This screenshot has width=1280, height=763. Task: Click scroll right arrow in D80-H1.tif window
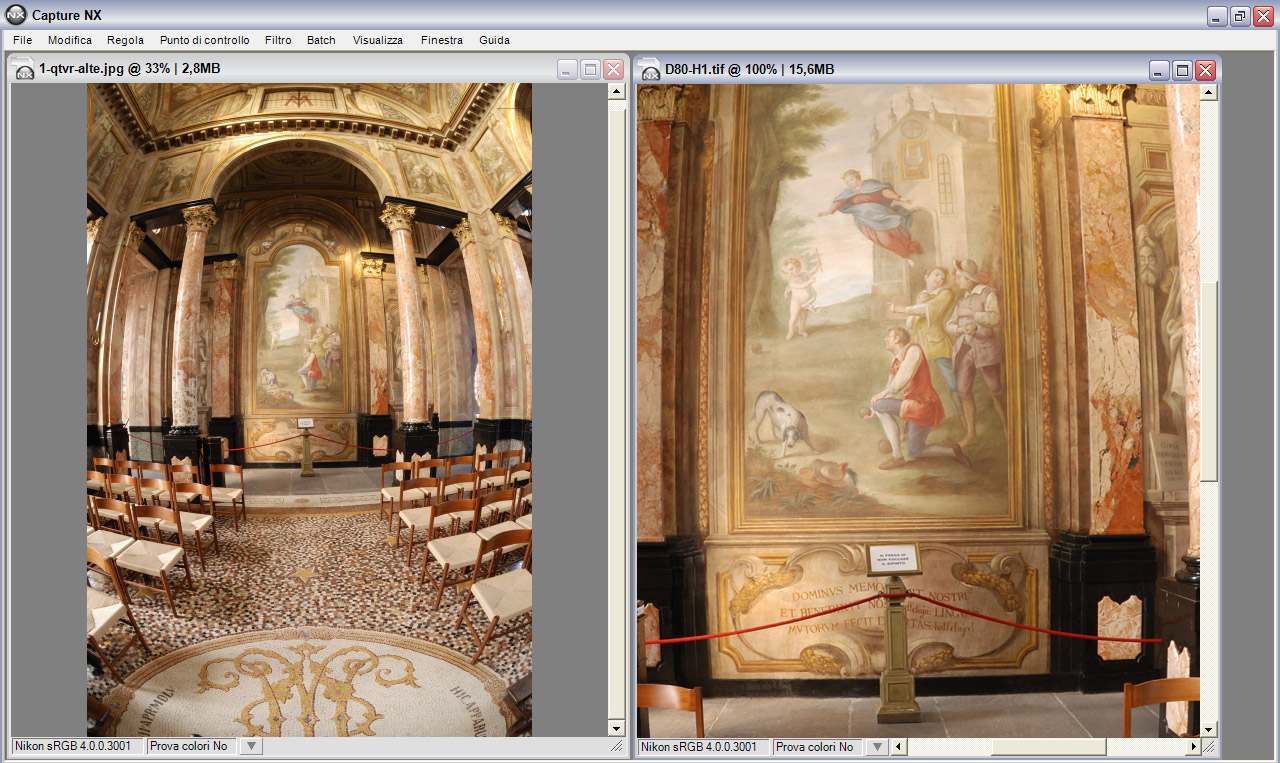(1192, 746)
